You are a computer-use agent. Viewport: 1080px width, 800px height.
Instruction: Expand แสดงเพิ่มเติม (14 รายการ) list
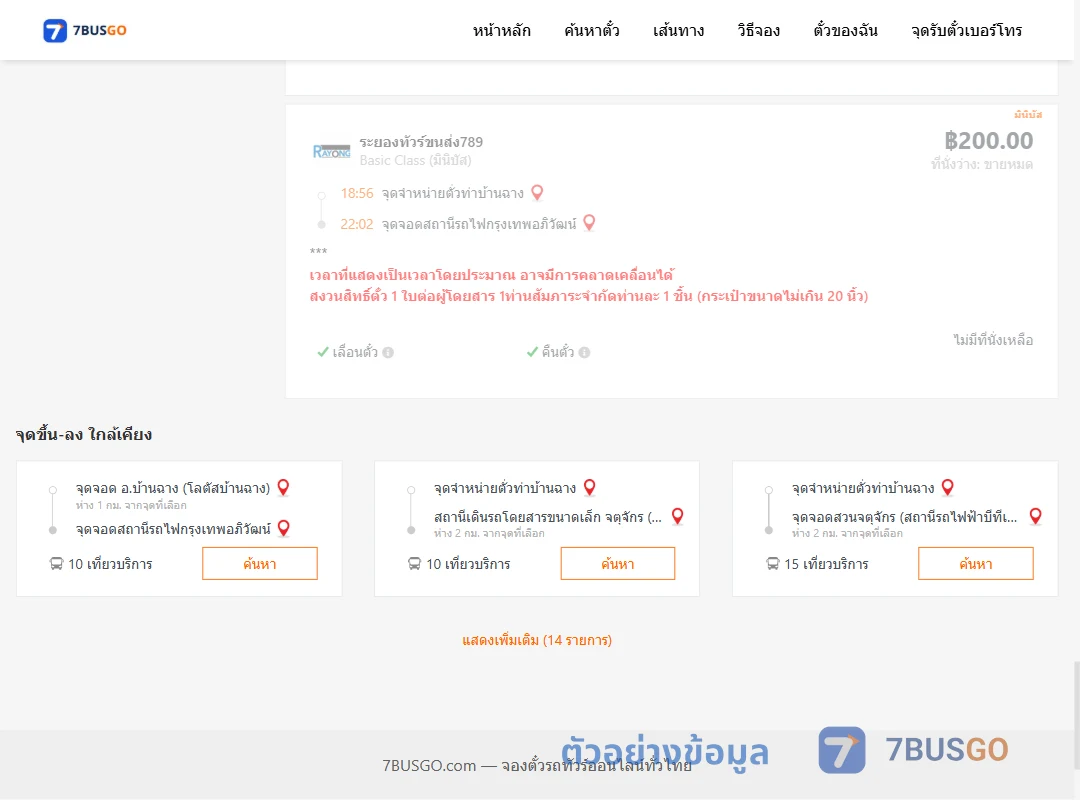(x=537, y=640)
